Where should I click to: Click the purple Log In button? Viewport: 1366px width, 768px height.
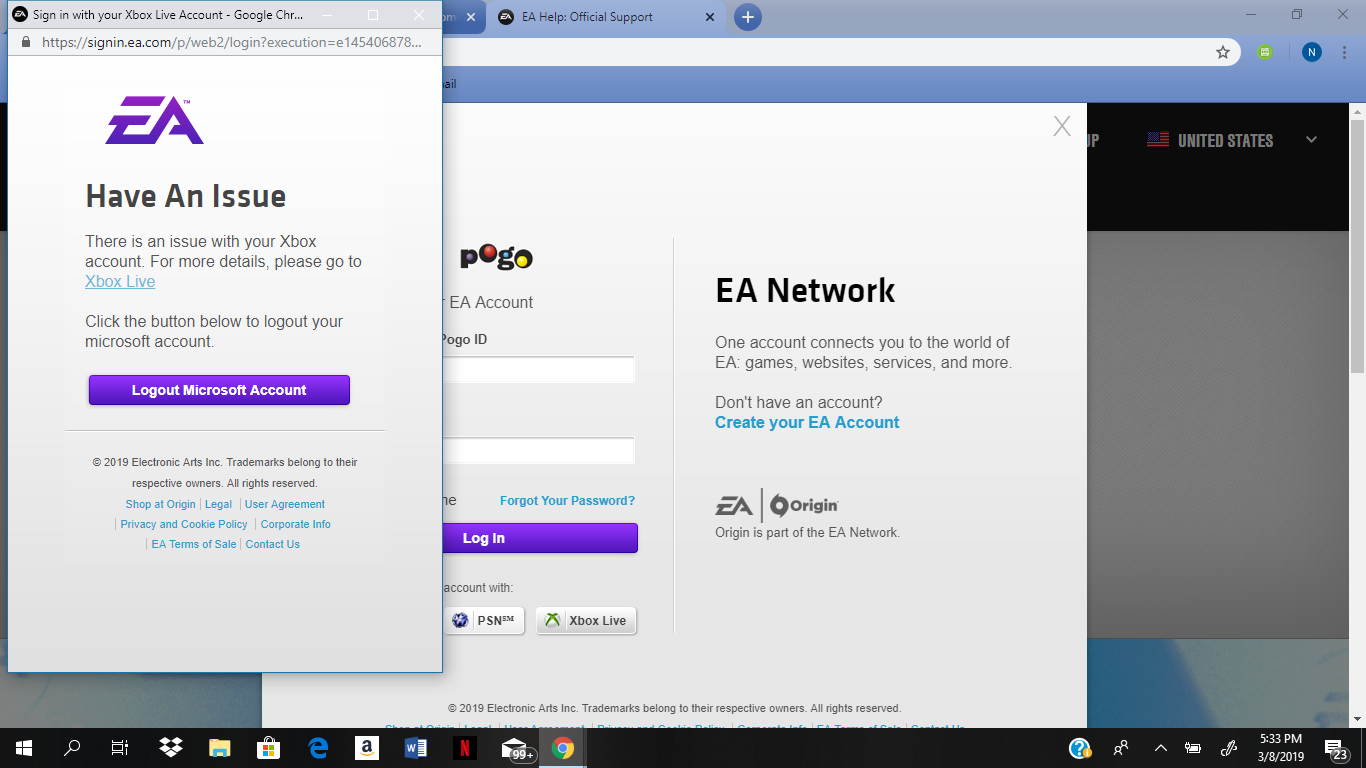(540, 538)
